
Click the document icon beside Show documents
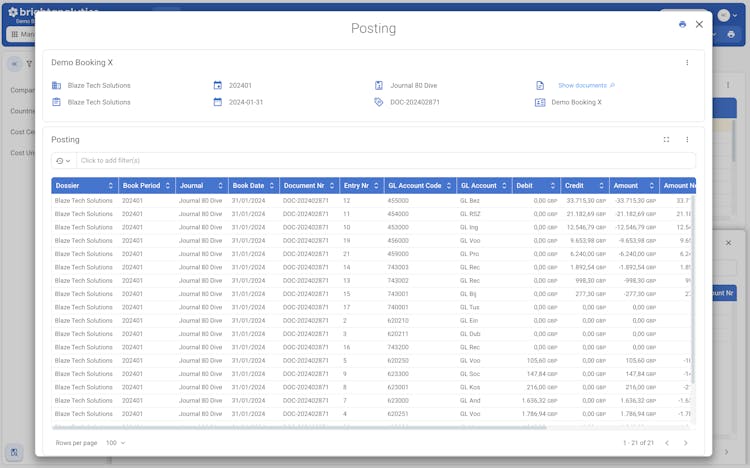[x=540, y=86]
